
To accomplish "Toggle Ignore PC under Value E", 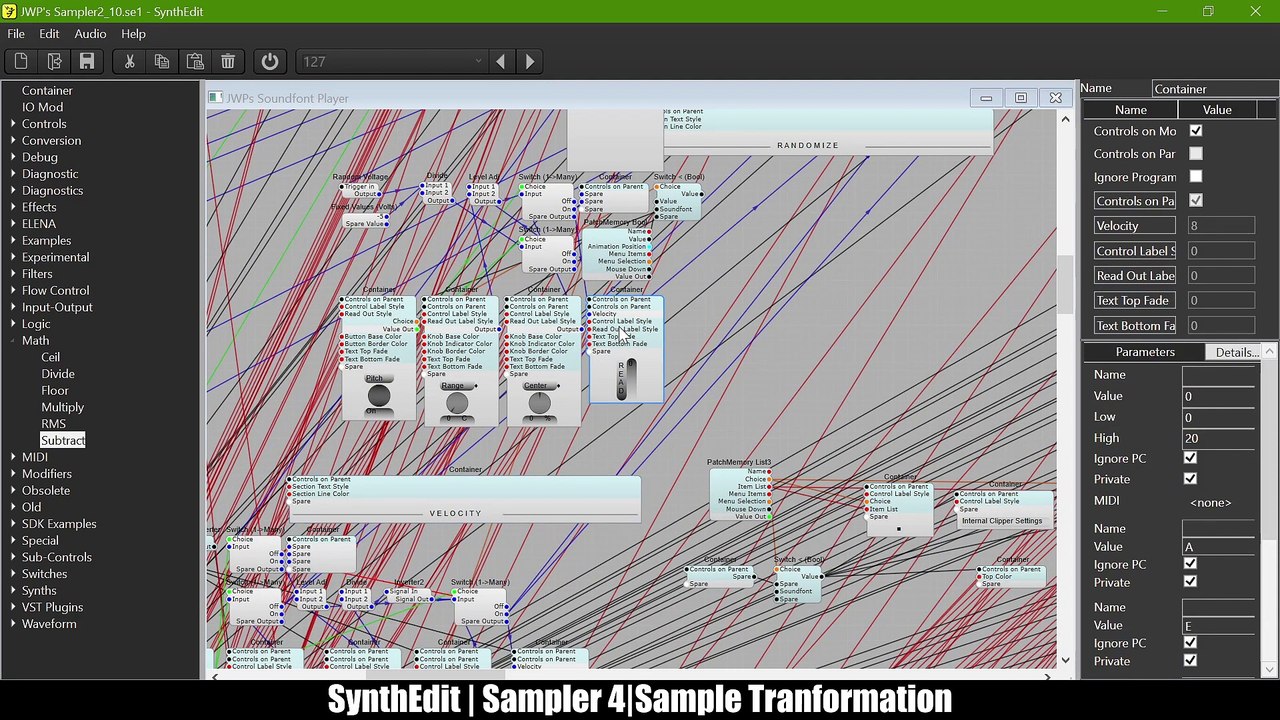I will point(1190,643).
